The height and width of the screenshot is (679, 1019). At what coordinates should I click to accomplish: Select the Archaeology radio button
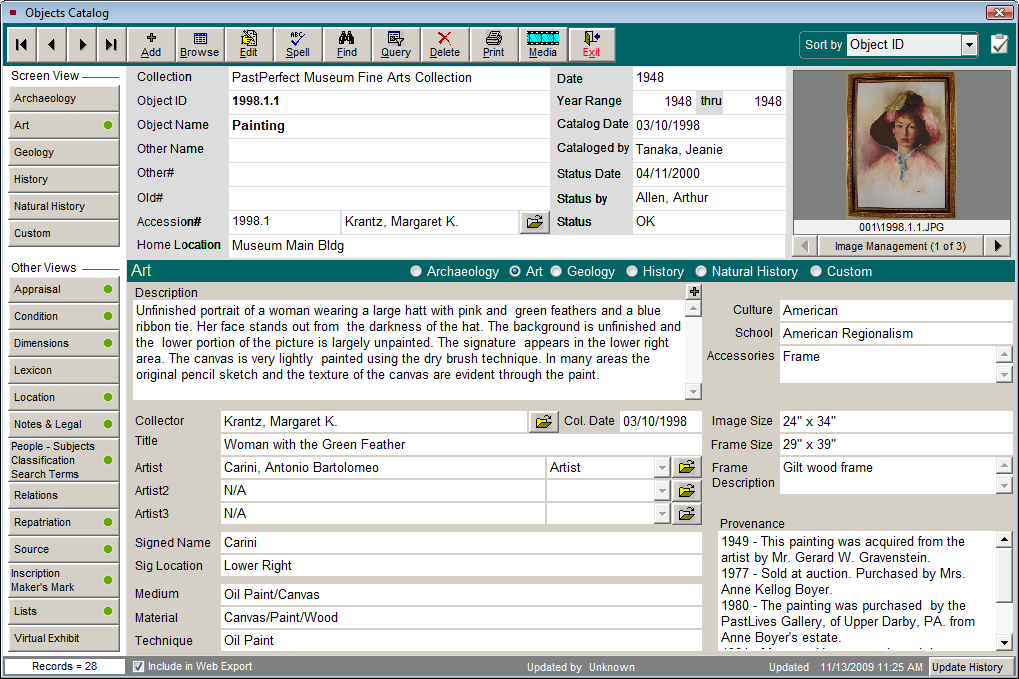(417, 271)
